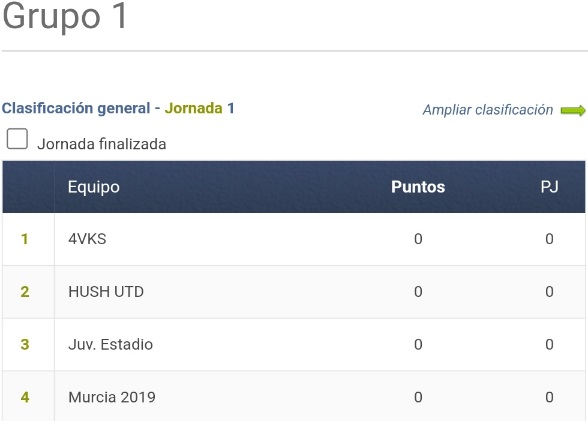
Task: Open the Juv. Estadio team entry
Action: (111, 344)
